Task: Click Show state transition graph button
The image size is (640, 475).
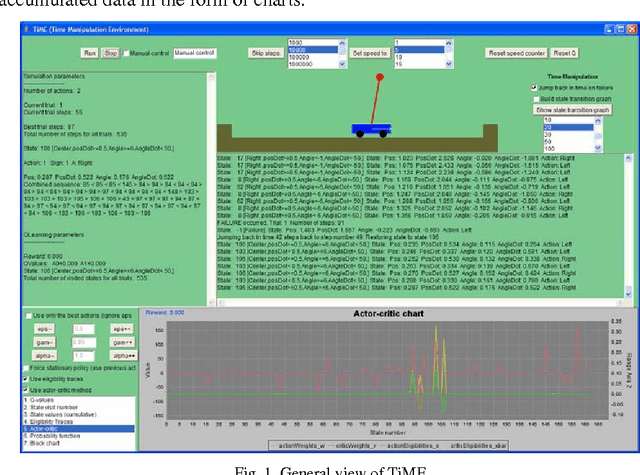Action: click(x=572, y=108)
